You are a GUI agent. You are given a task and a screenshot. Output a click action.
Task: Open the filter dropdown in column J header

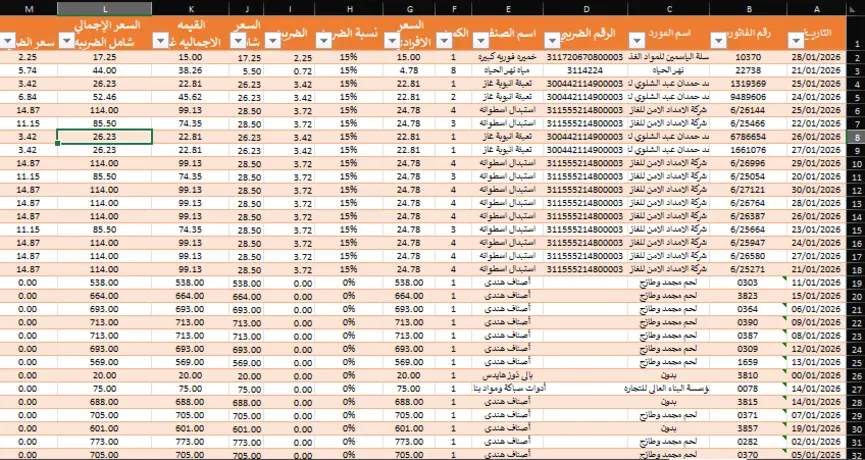(x=238, y=41)
